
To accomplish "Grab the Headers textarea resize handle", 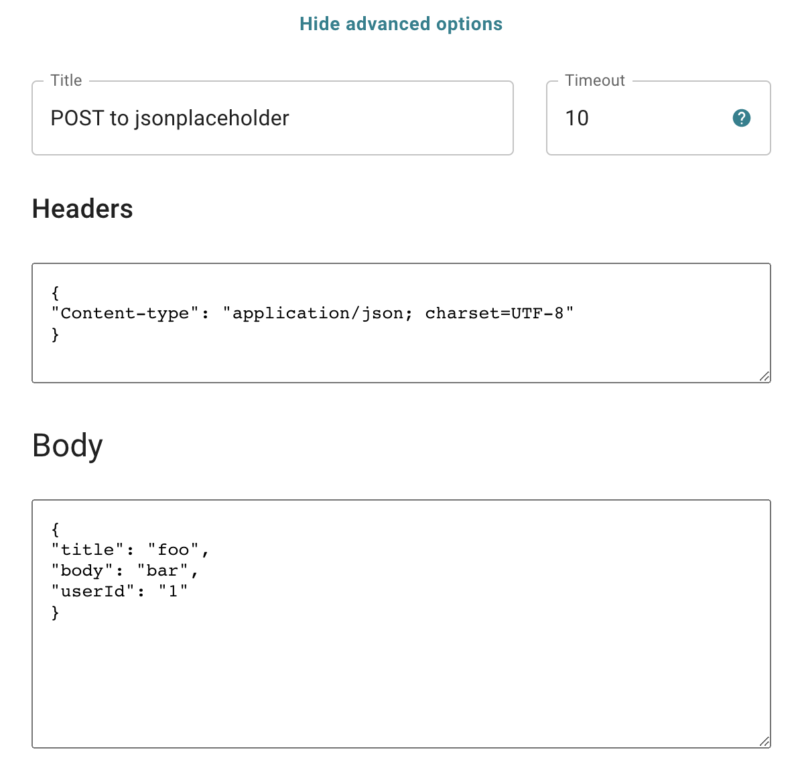I will [x=764, y=377].
